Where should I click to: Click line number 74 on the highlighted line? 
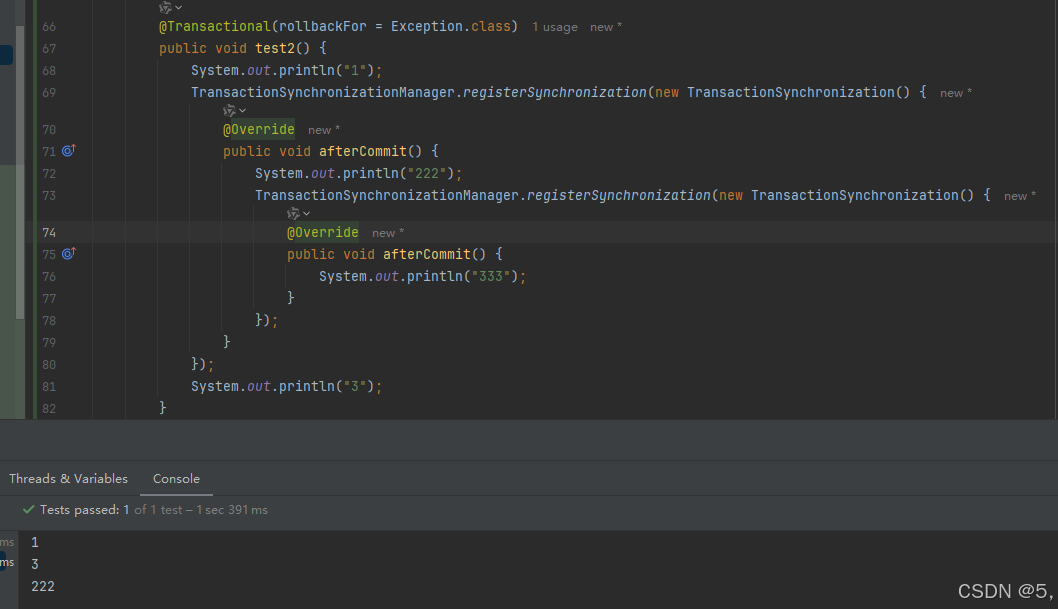(x=49, y=232)
